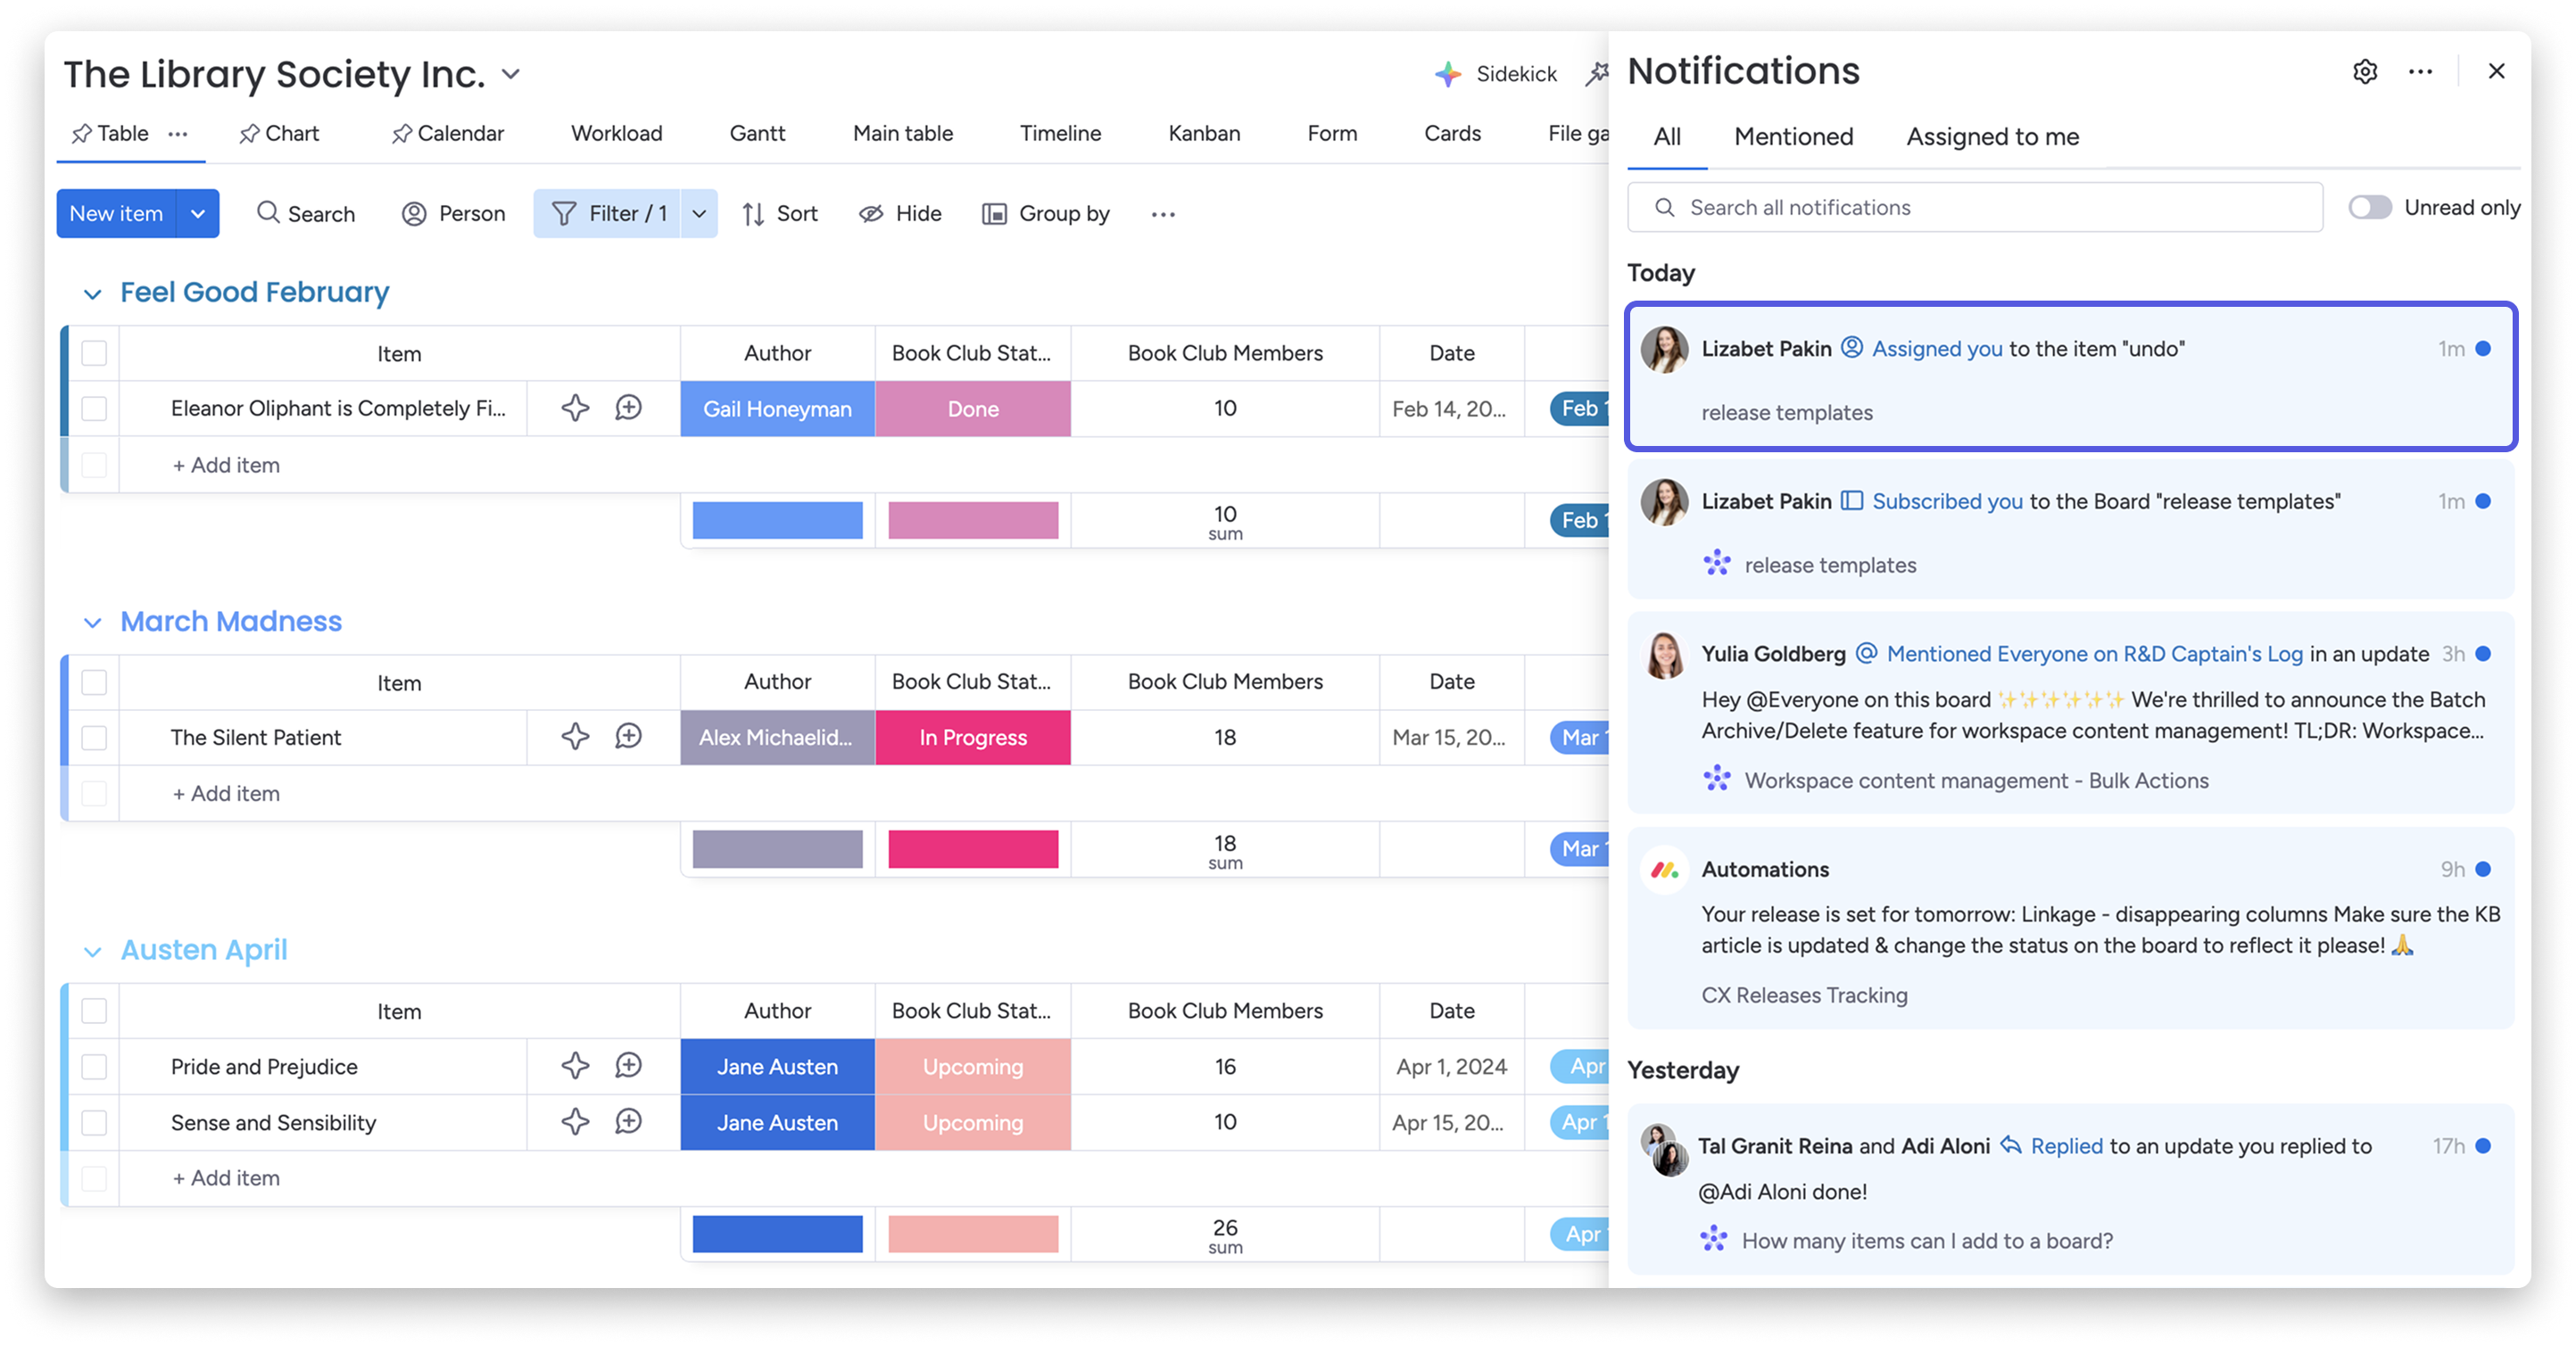This screenshot has width=2576, height=1346.
Task: Open notification settings gear
Action: click(x=2365, y=71)
